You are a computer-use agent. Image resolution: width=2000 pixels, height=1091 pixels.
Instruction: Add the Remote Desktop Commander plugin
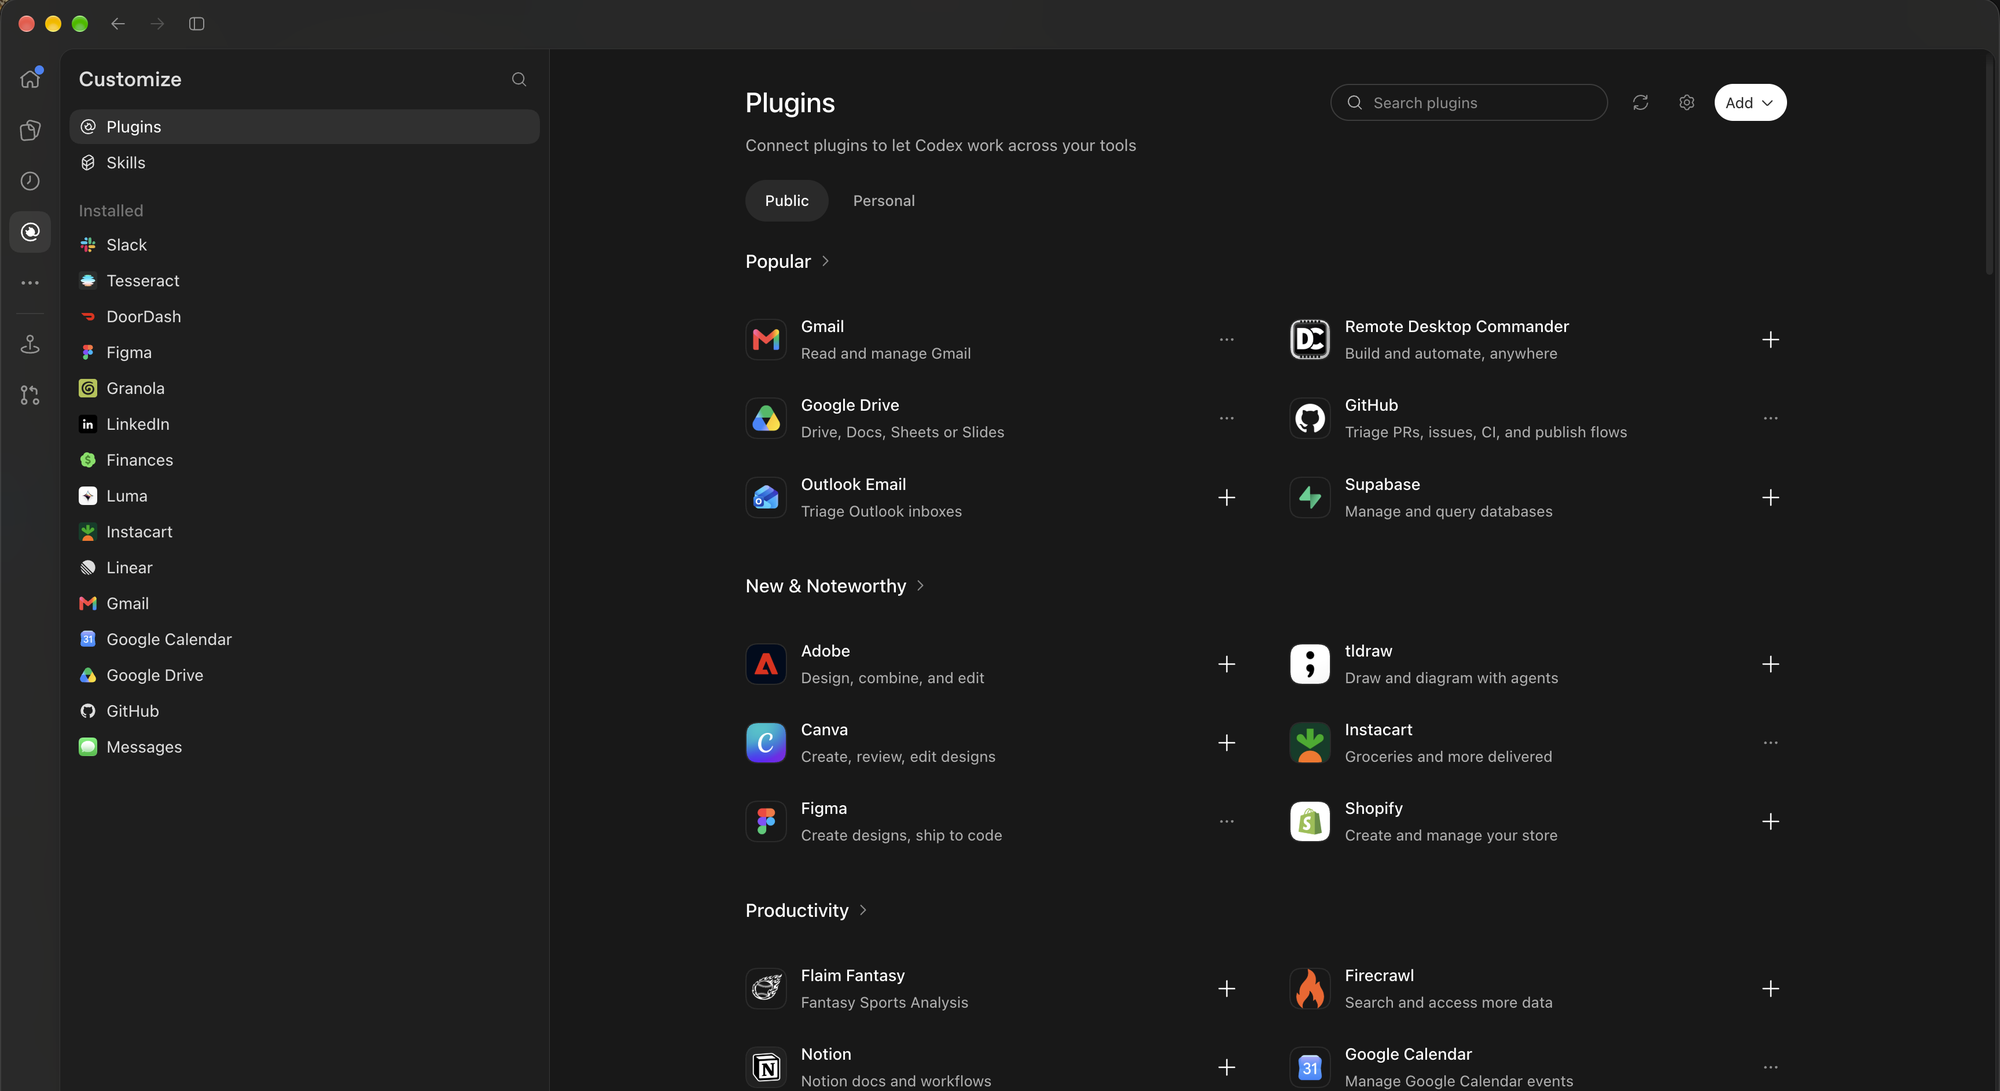1770,340
